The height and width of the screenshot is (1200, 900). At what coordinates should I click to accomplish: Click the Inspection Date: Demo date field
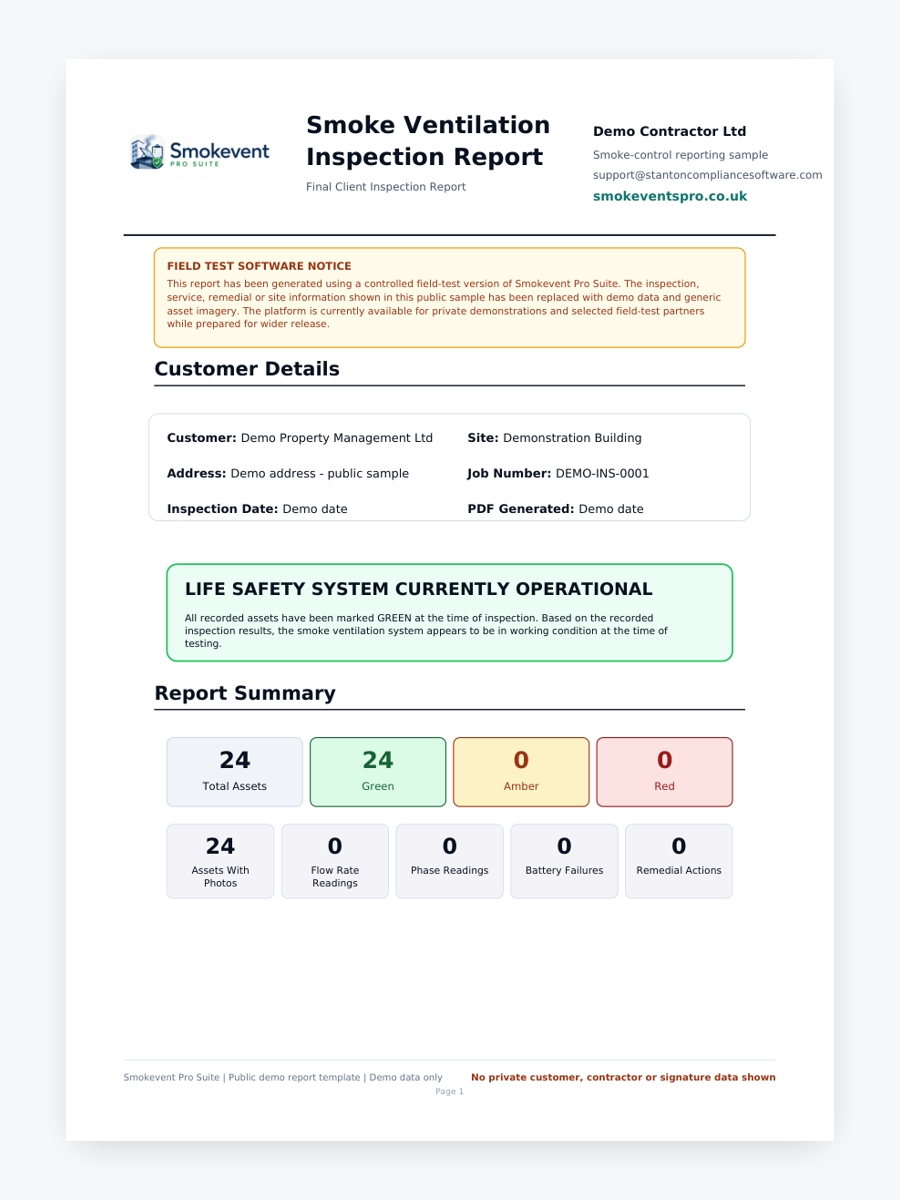(257, 509)
